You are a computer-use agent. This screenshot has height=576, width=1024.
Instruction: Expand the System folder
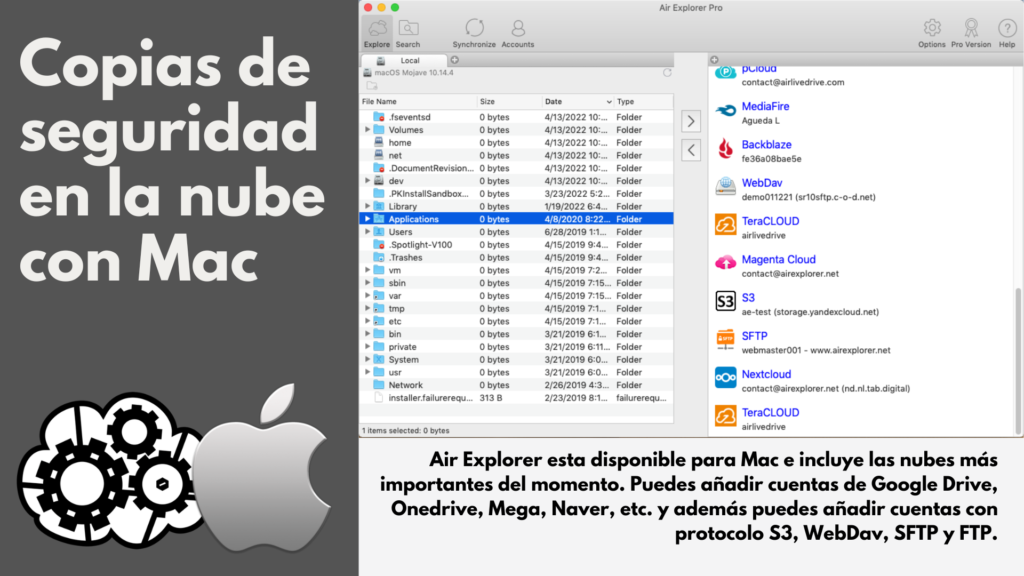click(x=368, y=359)
